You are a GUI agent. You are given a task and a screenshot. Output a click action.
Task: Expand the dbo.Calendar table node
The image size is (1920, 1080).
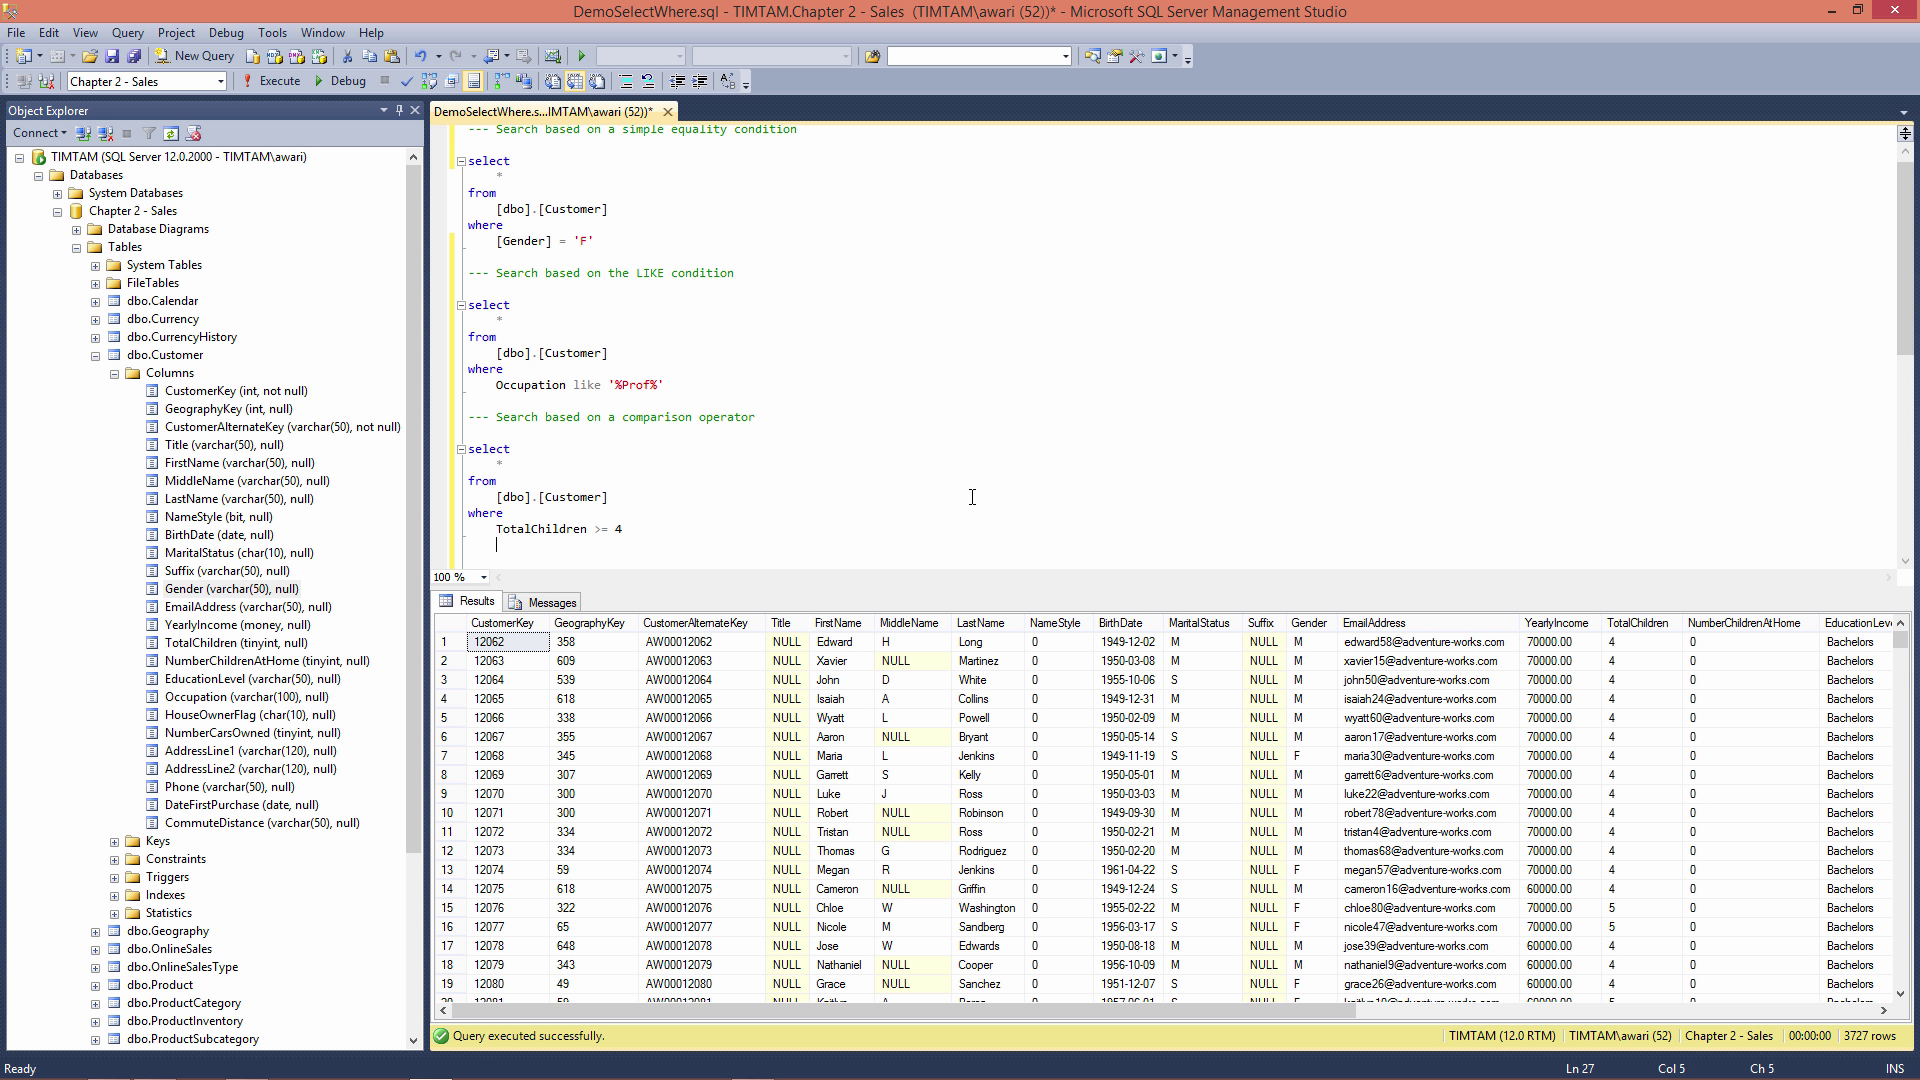pos(95,301)
